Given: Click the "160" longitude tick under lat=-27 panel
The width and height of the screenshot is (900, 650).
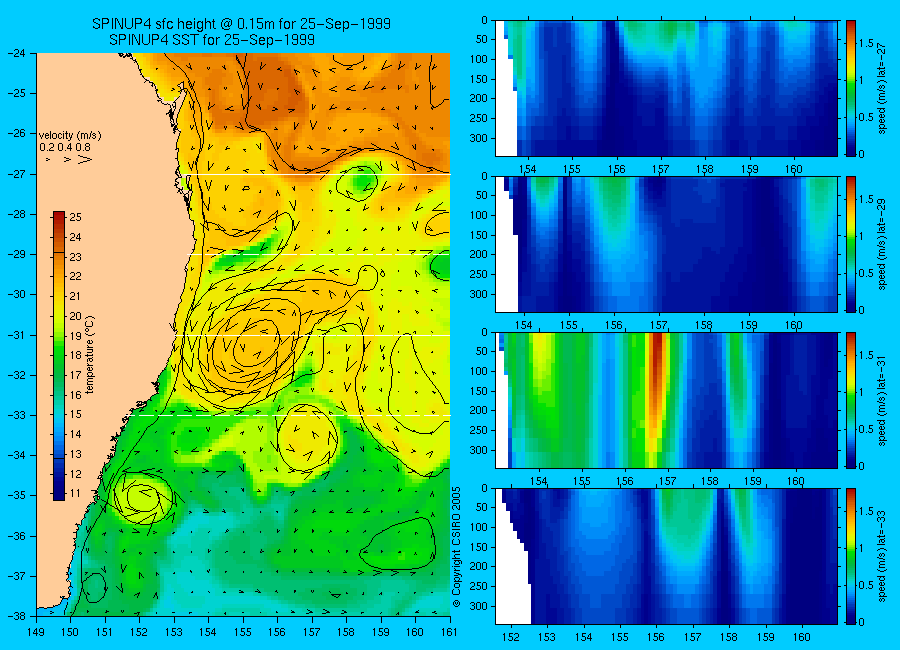Looking at the screenshot, I should pyautogui.click(x=794, y=169).
